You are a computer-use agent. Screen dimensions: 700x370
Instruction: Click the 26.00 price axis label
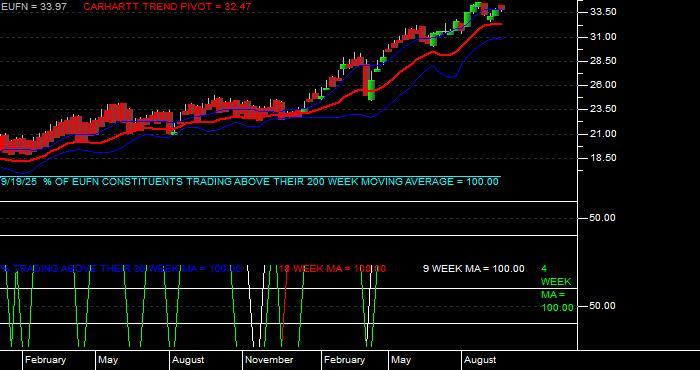point(603,84)
